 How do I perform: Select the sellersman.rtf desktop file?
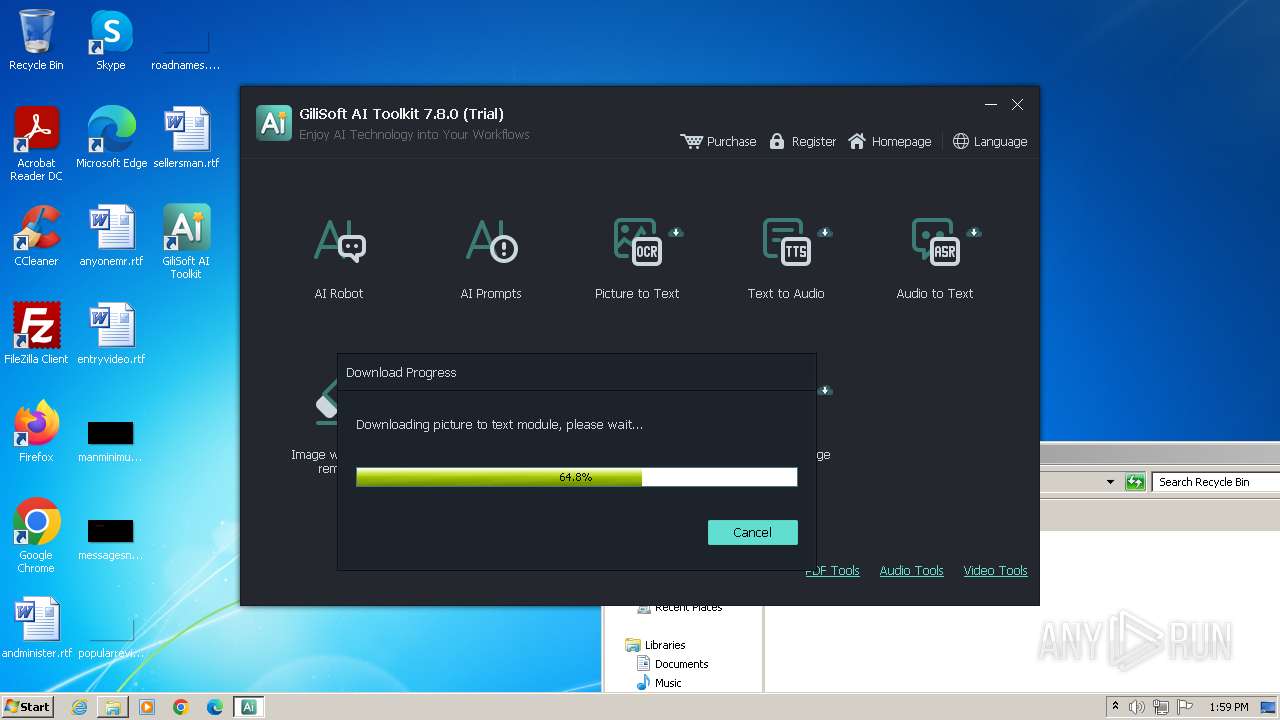pos(186,138)
